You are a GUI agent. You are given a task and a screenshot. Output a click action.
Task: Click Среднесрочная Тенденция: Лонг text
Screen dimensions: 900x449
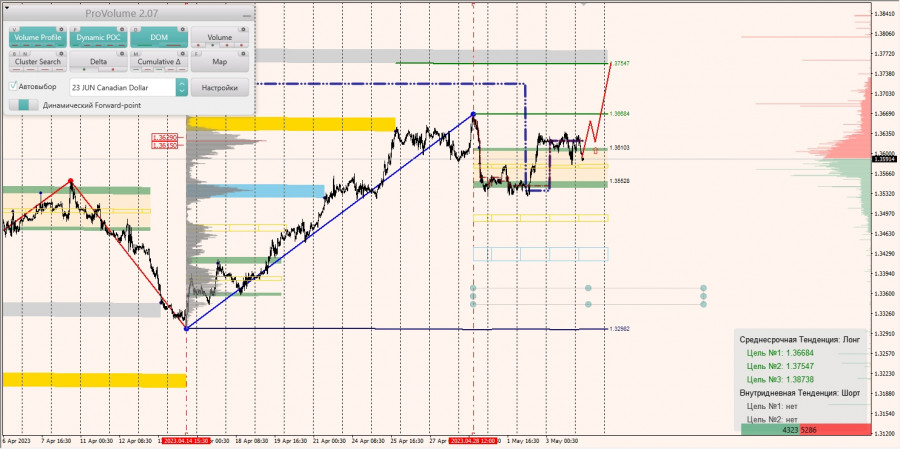coord(800,339)
